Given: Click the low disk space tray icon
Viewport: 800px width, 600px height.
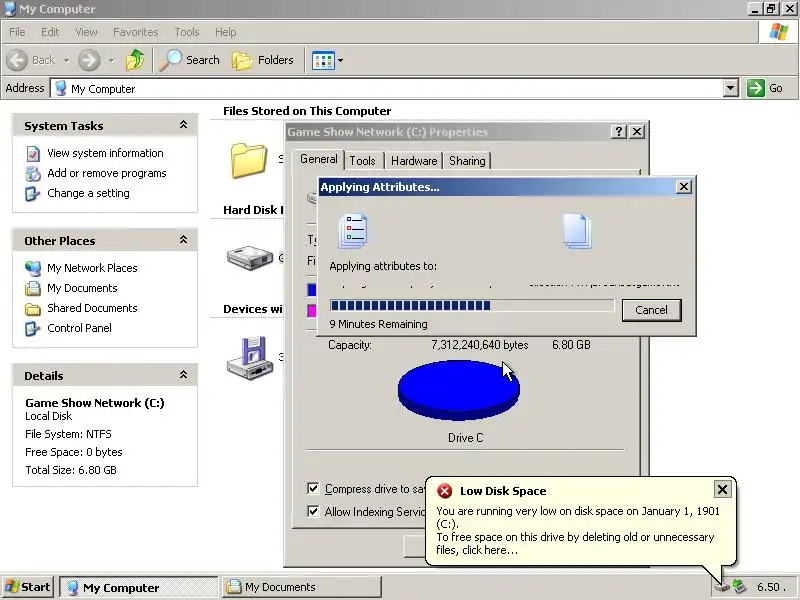Looking at the screenshot, I should 722,587.
